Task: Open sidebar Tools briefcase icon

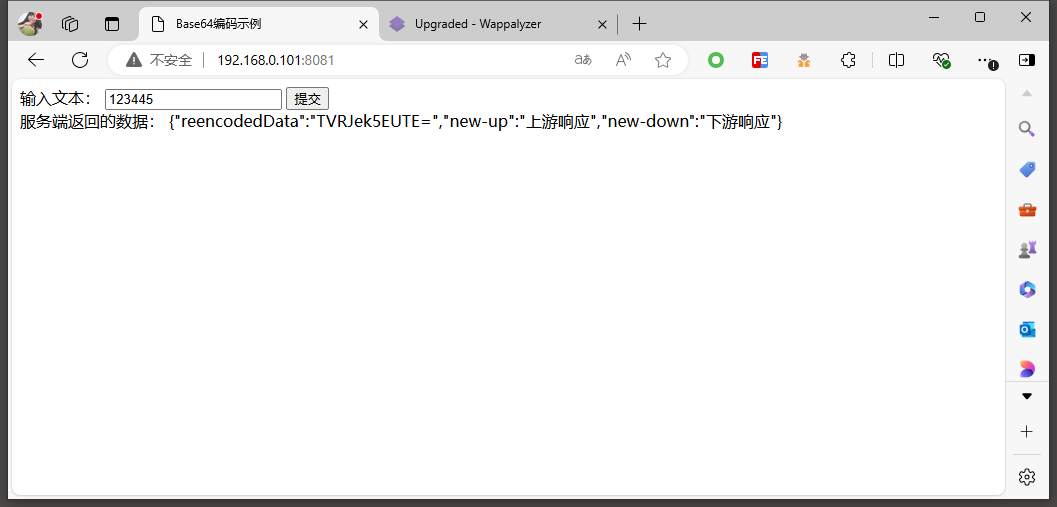Action: point(1027,210)
